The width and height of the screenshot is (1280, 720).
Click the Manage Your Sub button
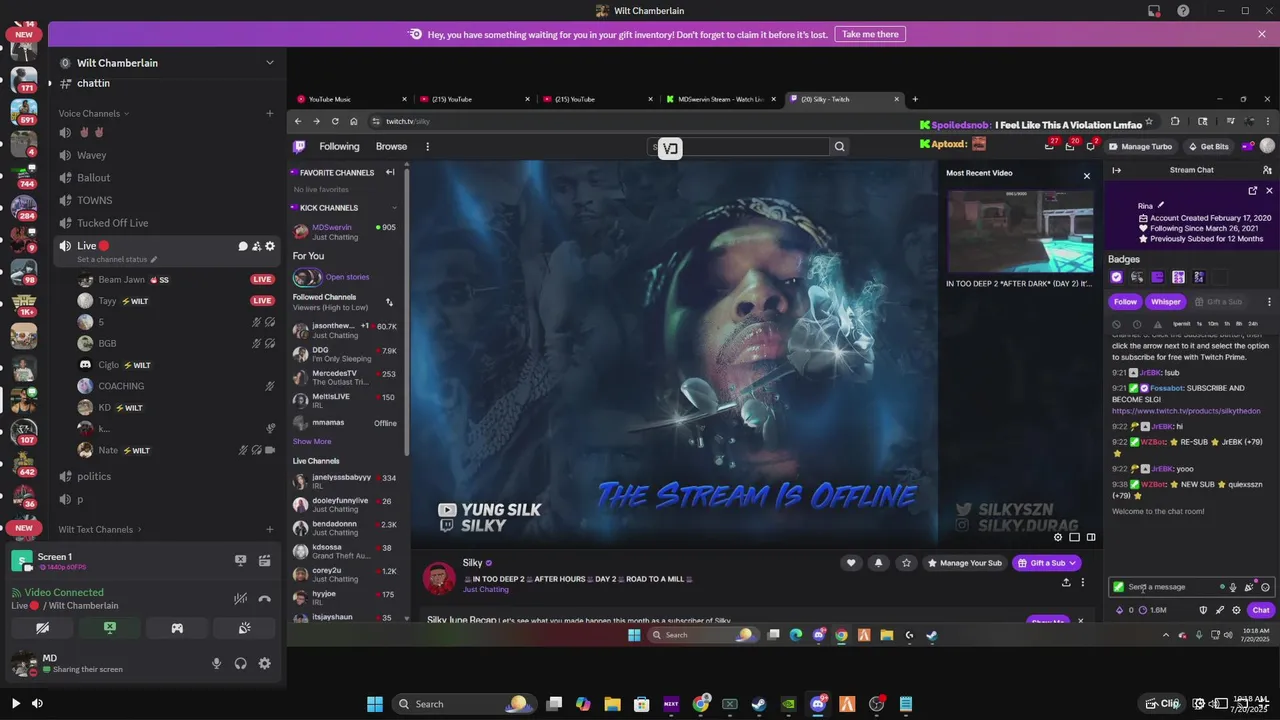point(964,563)
